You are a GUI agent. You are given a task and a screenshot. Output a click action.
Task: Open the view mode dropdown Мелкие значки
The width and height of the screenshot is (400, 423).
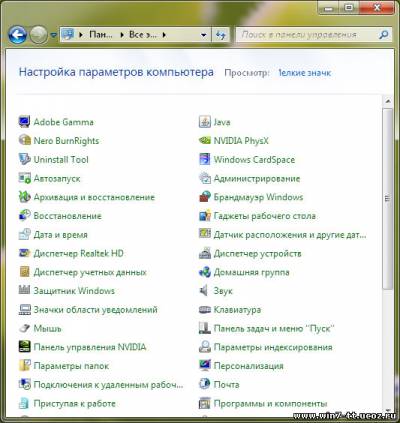pos(305,73)
